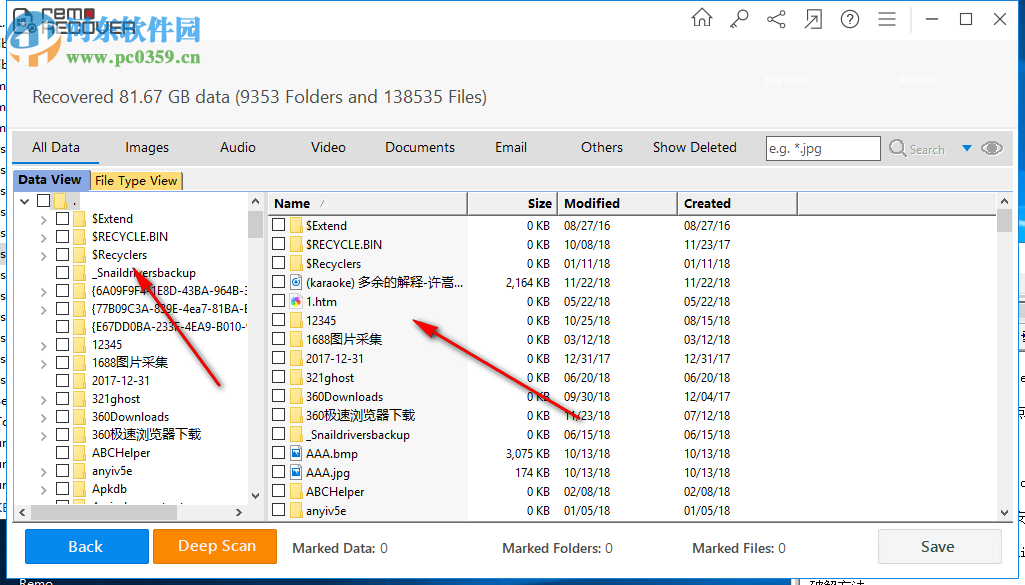
Task: Click the search input field
Action: point(822,147)
